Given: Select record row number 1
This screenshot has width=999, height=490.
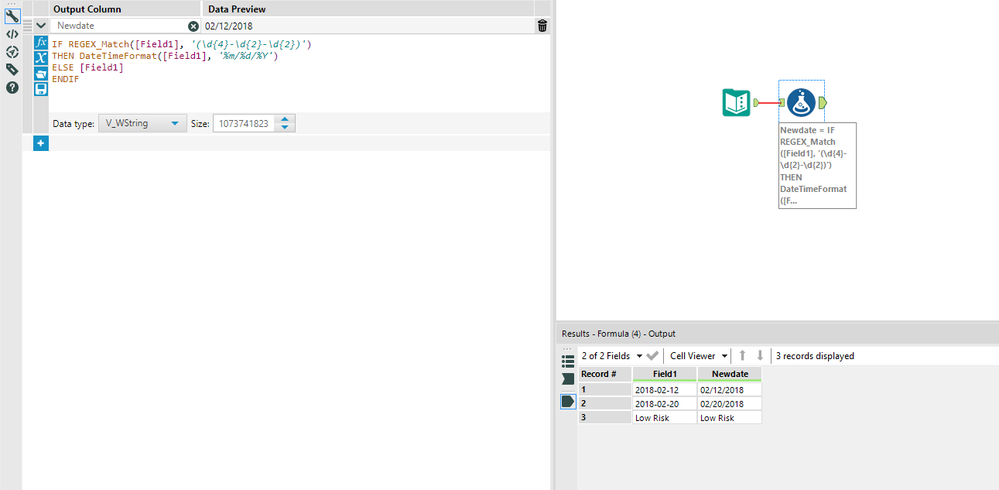Looking at the screenshot, I should (x=605, y=389).
